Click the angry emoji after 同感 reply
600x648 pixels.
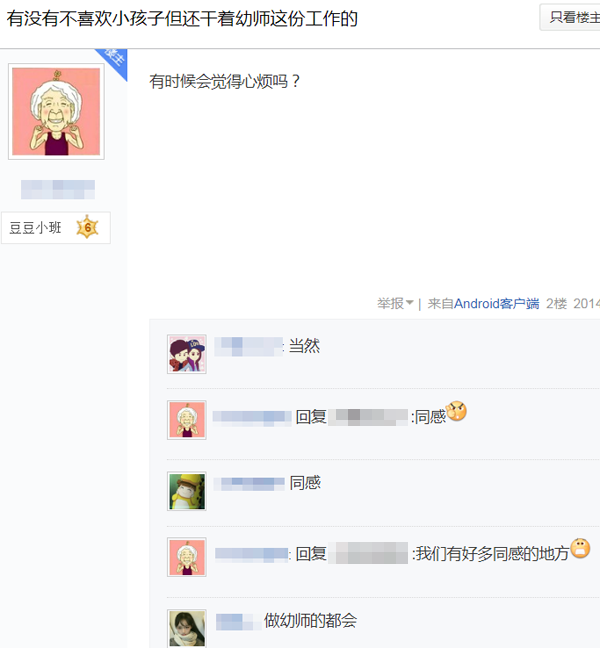(457, 412)
